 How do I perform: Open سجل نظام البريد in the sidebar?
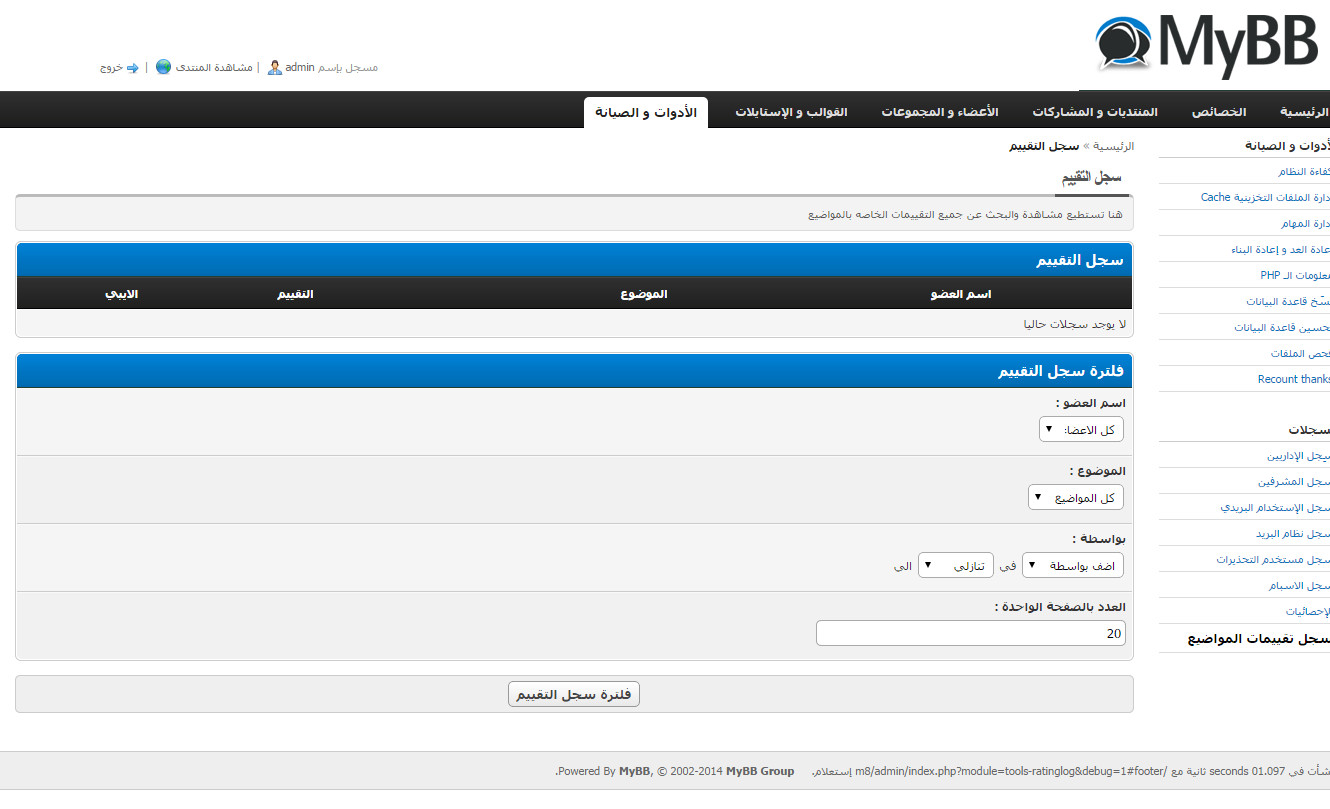pyautogui.click(x=1293, y=534)
